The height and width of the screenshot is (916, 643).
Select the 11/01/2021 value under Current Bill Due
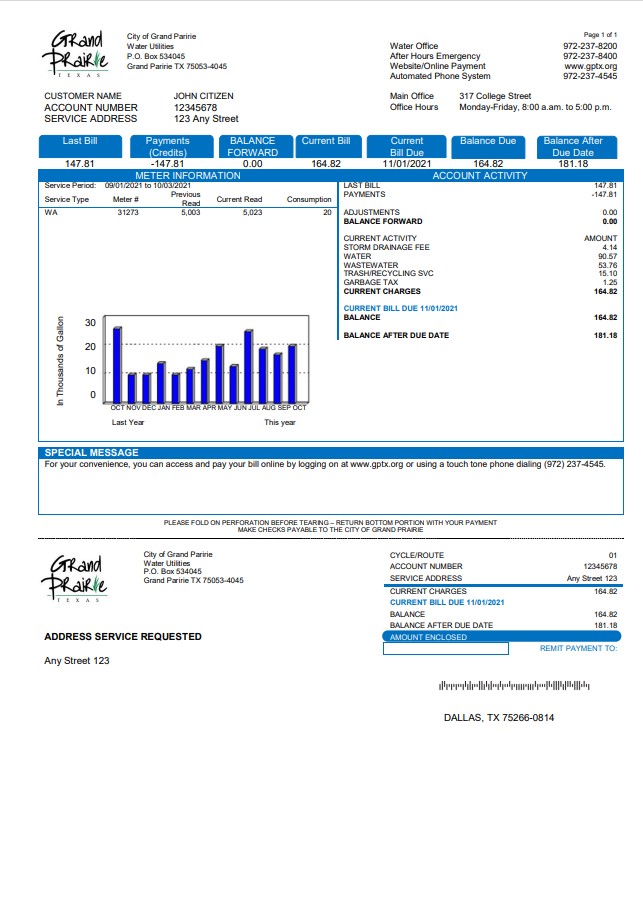(407, 164)
